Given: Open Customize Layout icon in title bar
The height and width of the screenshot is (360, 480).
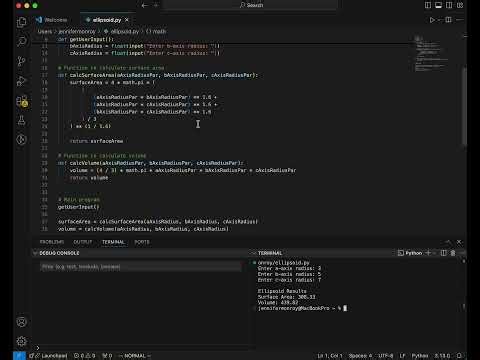Looking at the screenshot, I should [x=460, y=5].
